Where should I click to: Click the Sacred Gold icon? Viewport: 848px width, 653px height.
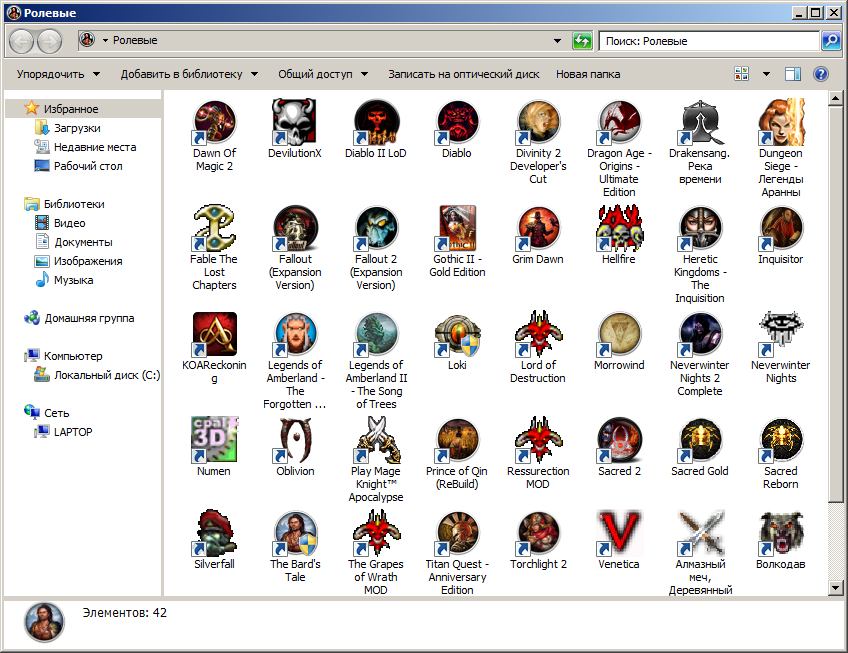coord(700,440)
